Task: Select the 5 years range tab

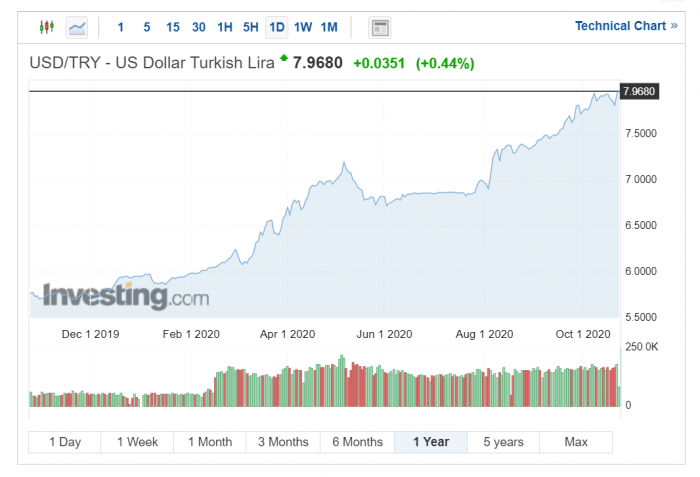Action: pyautogui.click(x=503, y=442)
